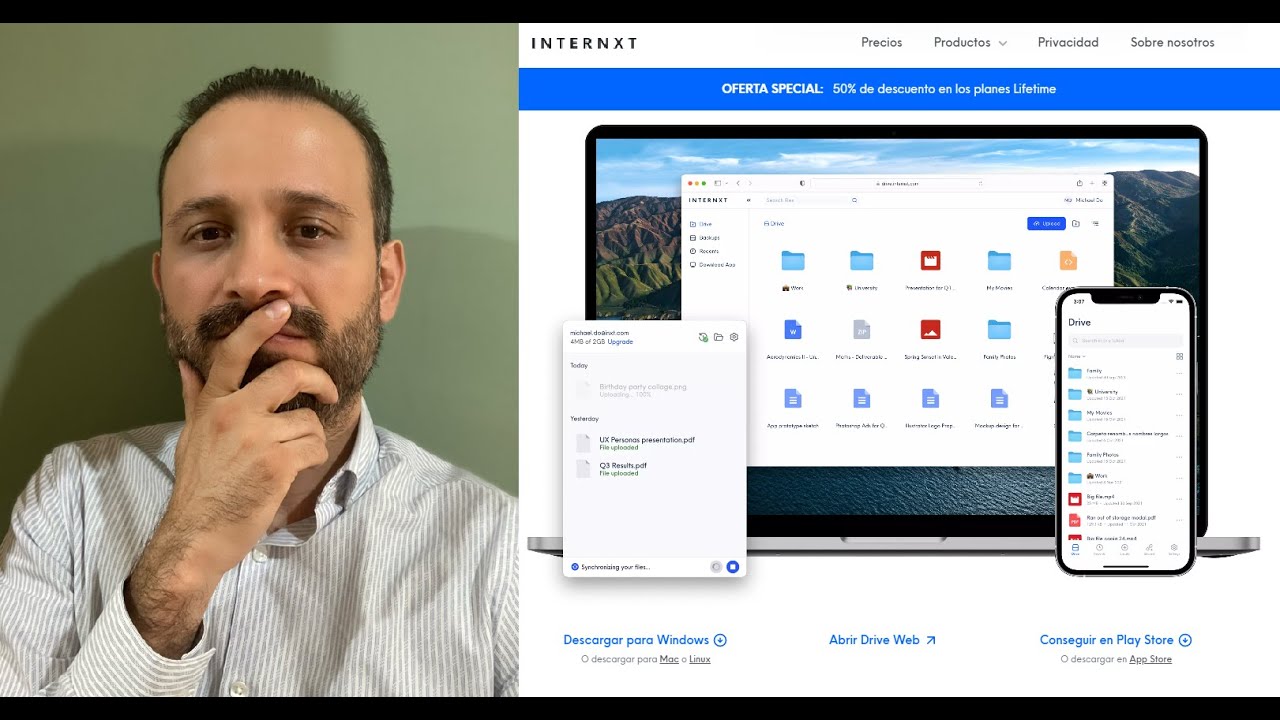Image resolution: width=1280 pixels, height=720 pixels.
Task: Click the Michael Do account menu
Action: [x=1084, y=200]
